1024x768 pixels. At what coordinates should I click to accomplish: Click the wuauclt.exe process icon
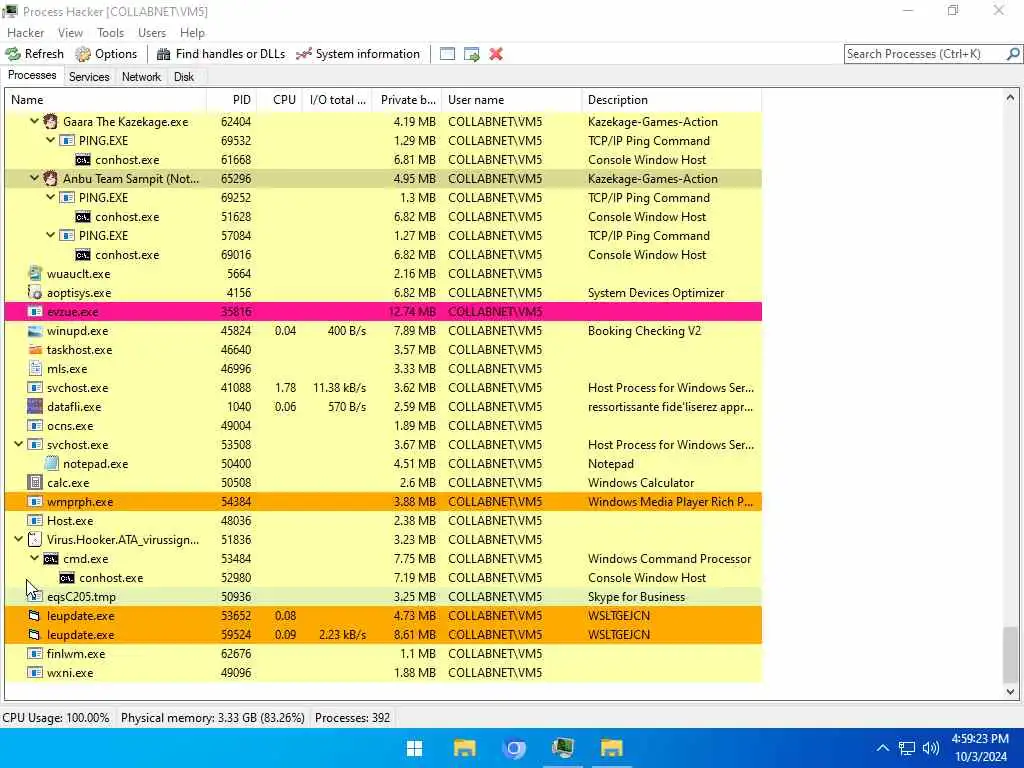35,274
